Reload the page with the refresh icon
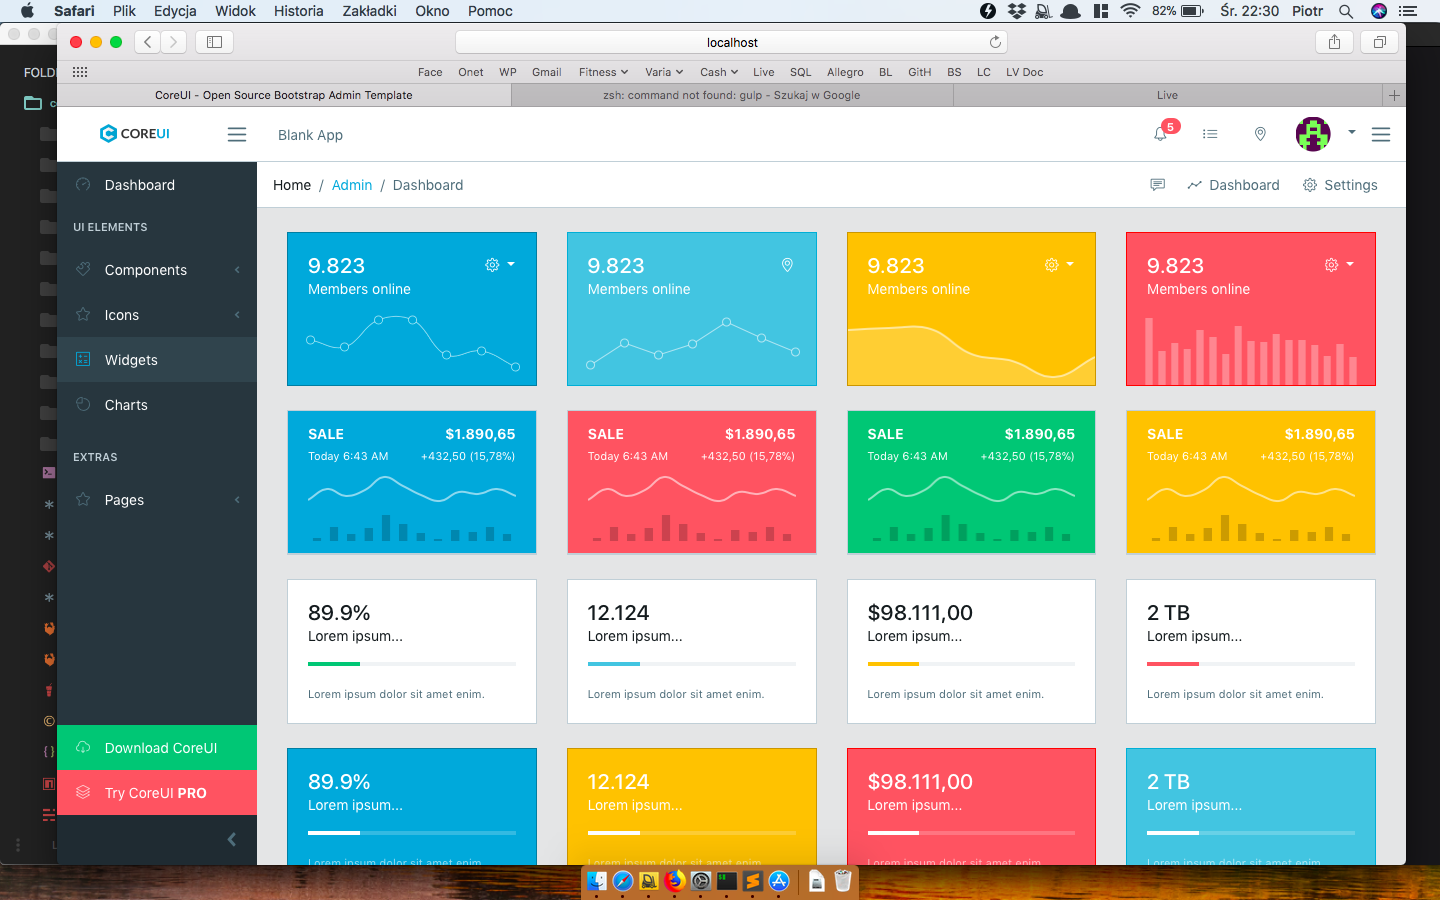 pos(995,42)
